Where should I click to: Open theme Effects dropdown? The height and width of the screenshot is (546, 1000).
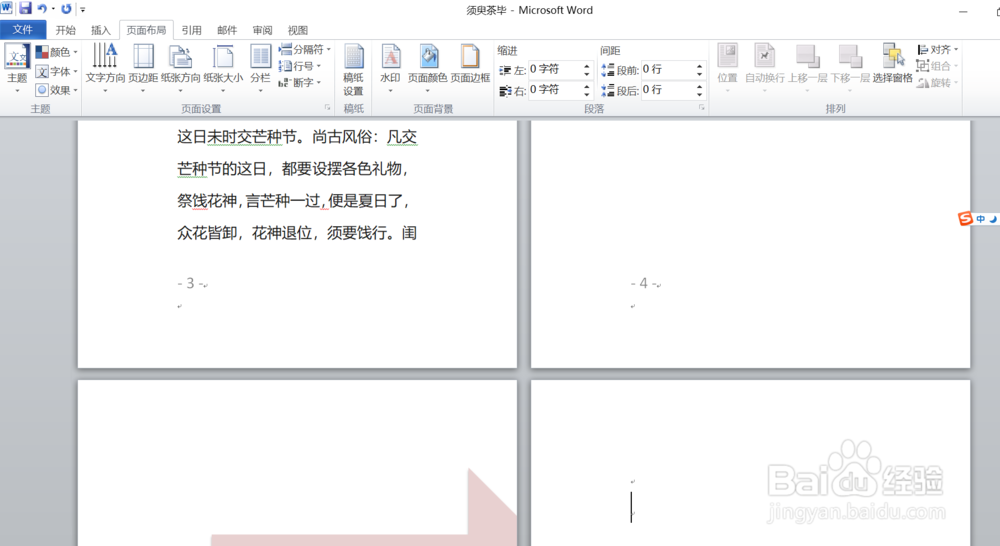click(57, 90)
